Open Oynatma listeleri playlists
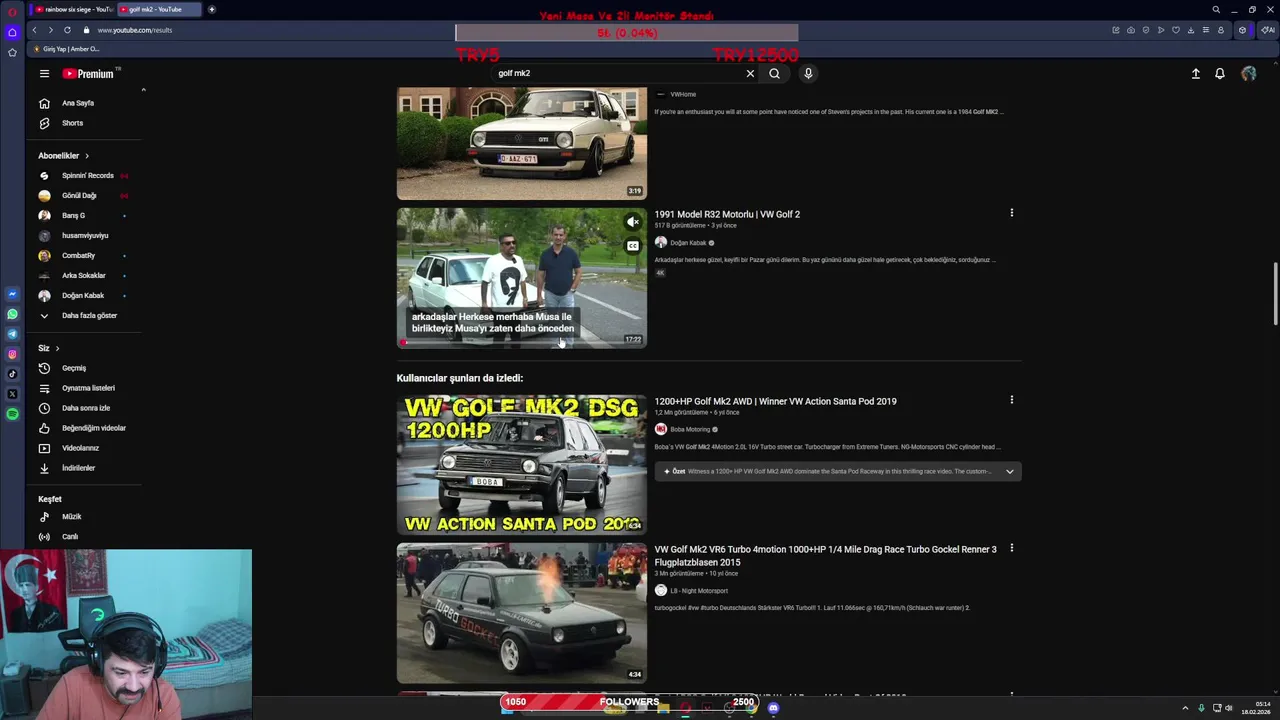This screenshot has height=720, width=1280. click(x=84, y=388)
